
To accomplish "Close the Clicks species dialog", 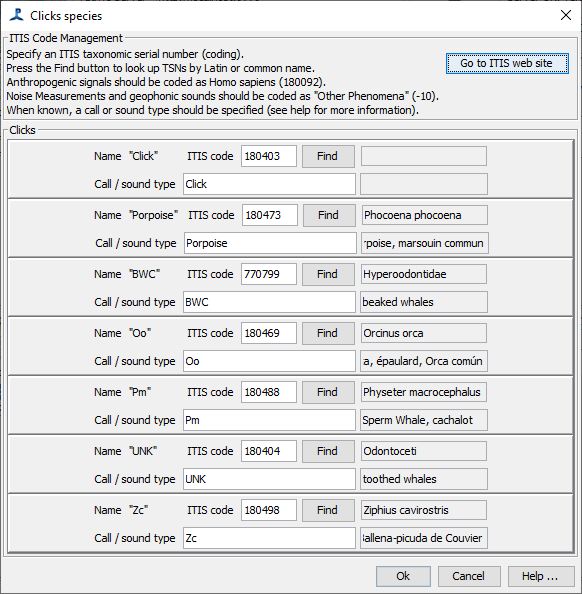I will click(x=566, y=15).
